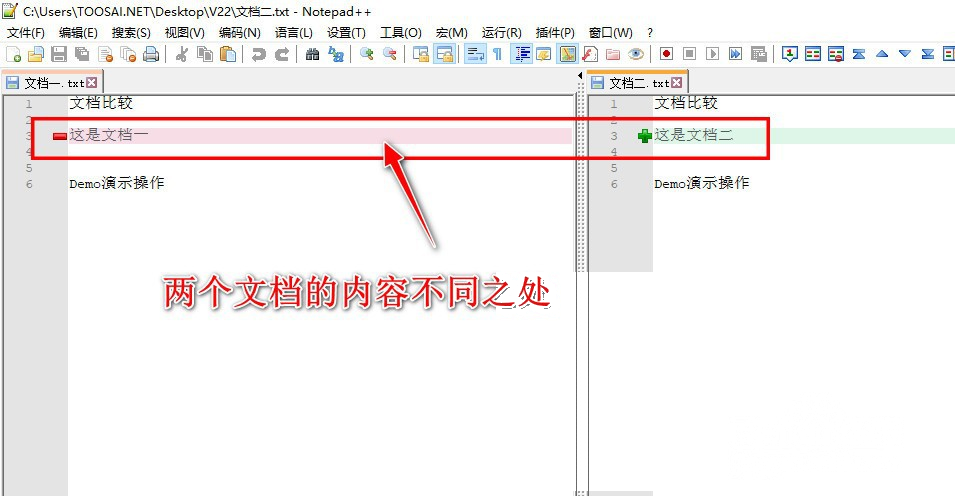Viewport: 955px width, 496px height.
Task: Open the 宏(M) menu
Action: point(451,33)
